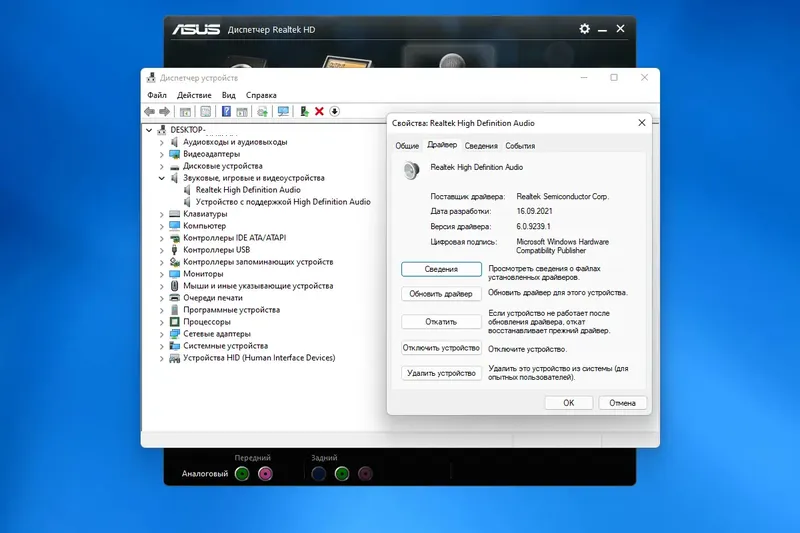Viewport: 800px width, 533px height.
Task: Select the Сетевые адаптеры tree item
Action: [217, 334]
